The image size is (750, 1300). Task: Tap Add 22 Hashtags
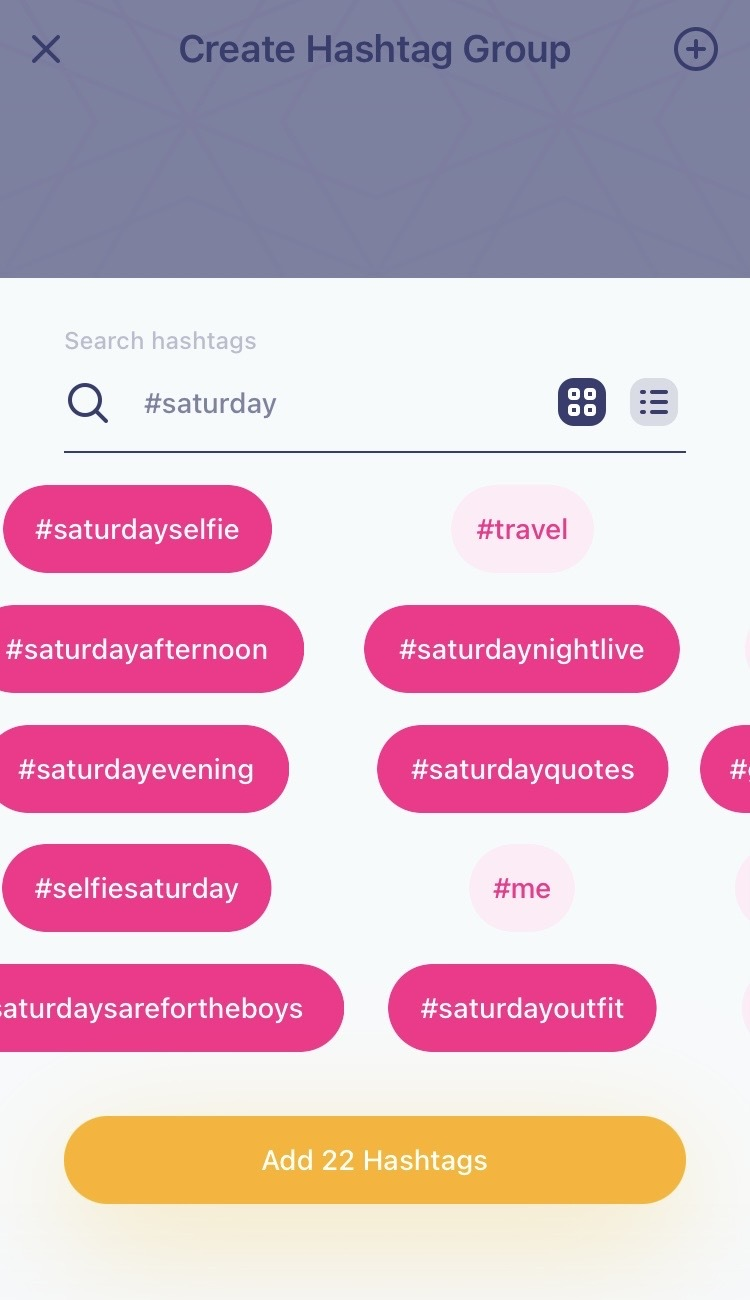tap(374, 1159)
